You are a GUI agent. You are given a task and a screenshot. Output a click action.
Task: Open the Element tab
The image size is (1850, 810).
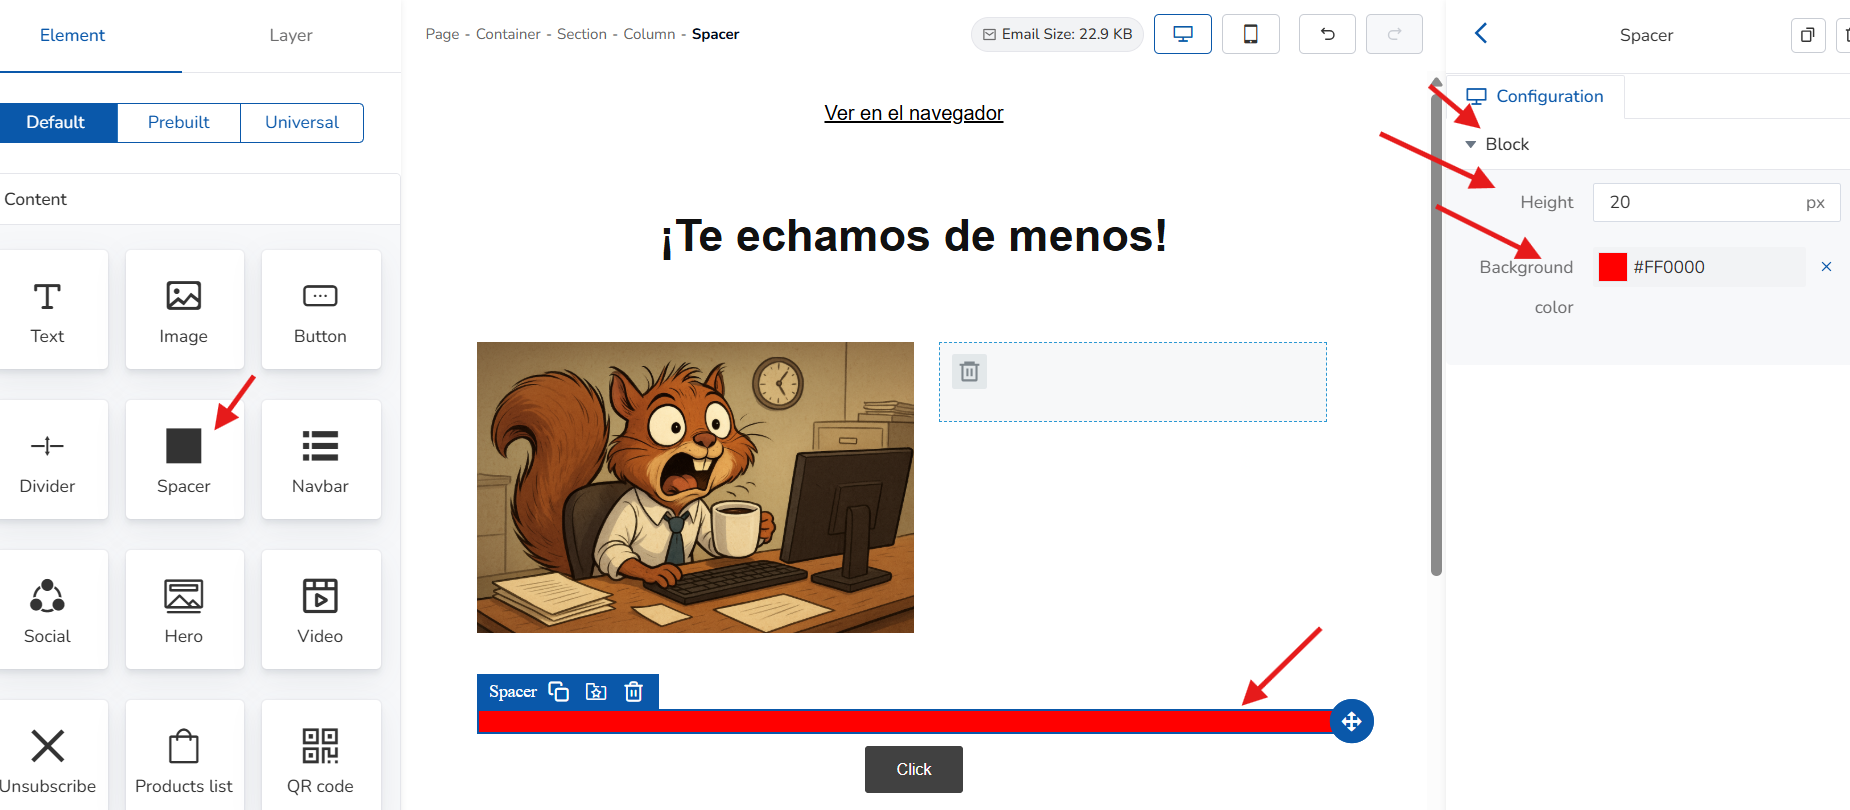coord(72,35)
